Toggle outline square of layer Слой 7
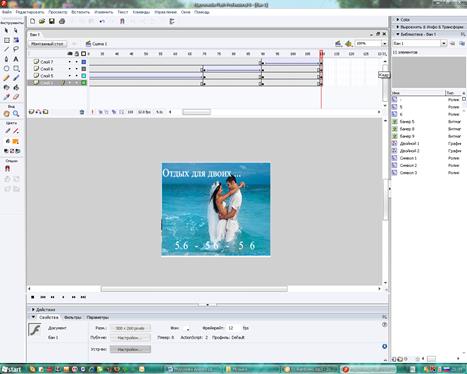 pos(84,62)
